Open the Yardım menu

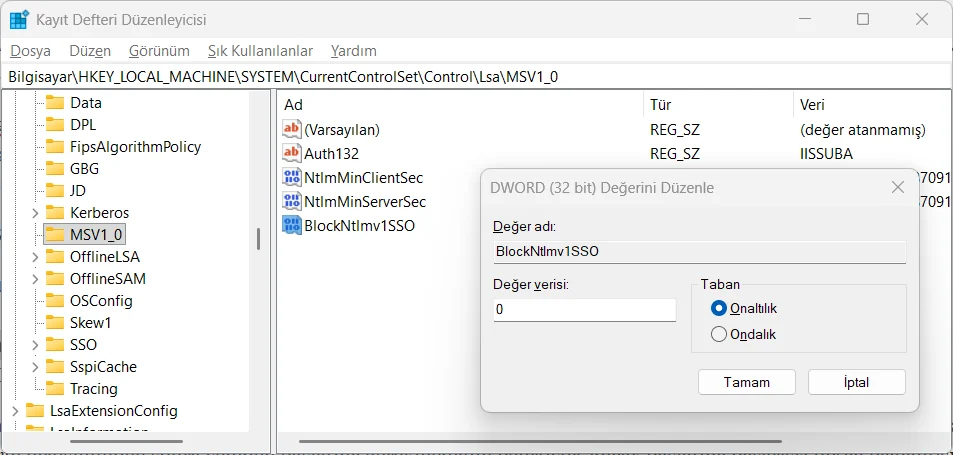[354, 51]
